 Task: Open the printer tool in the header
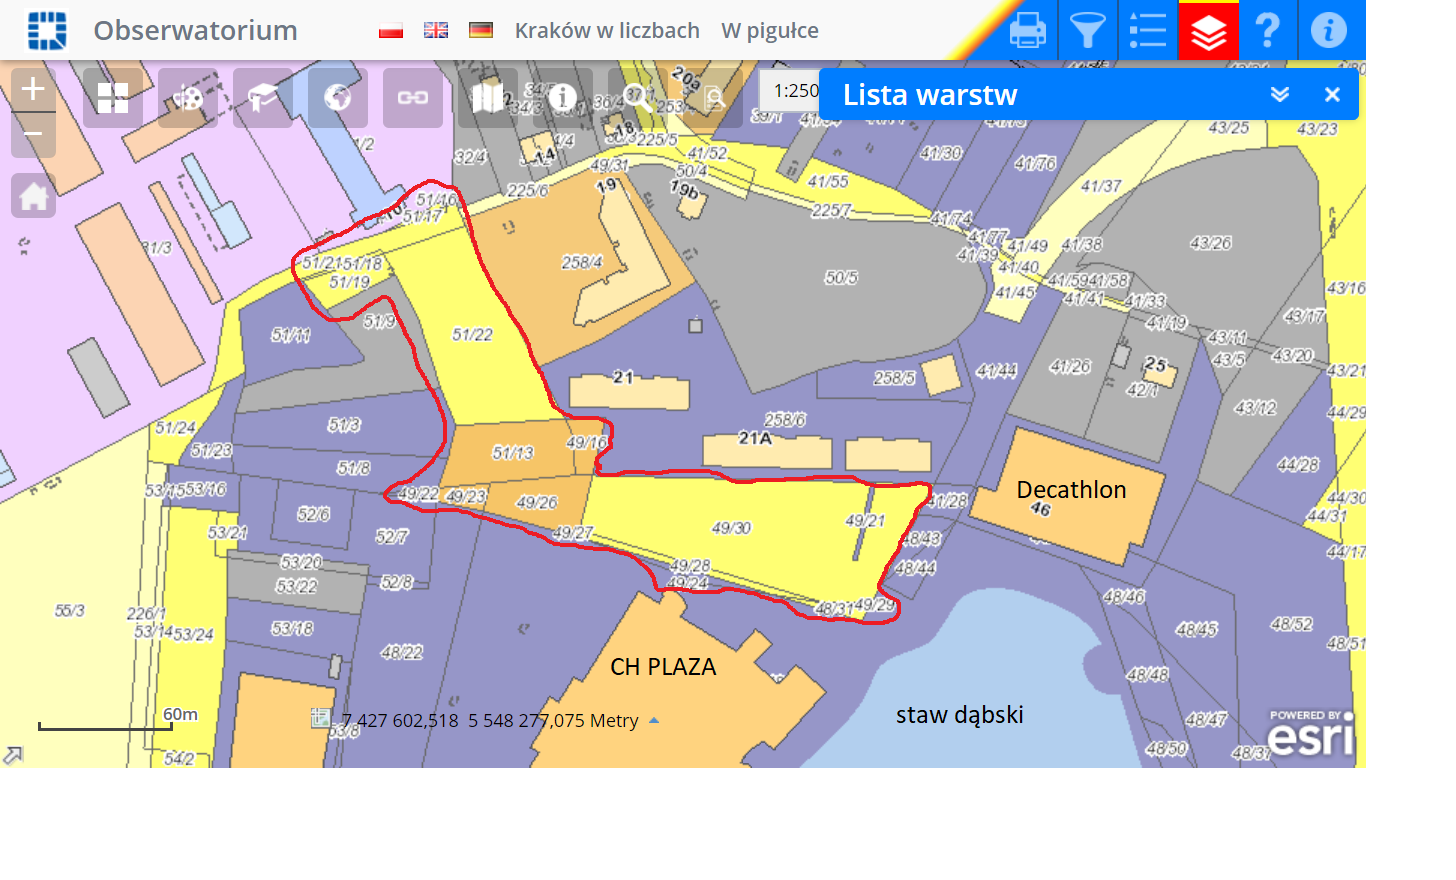(x=1028, y=30)
